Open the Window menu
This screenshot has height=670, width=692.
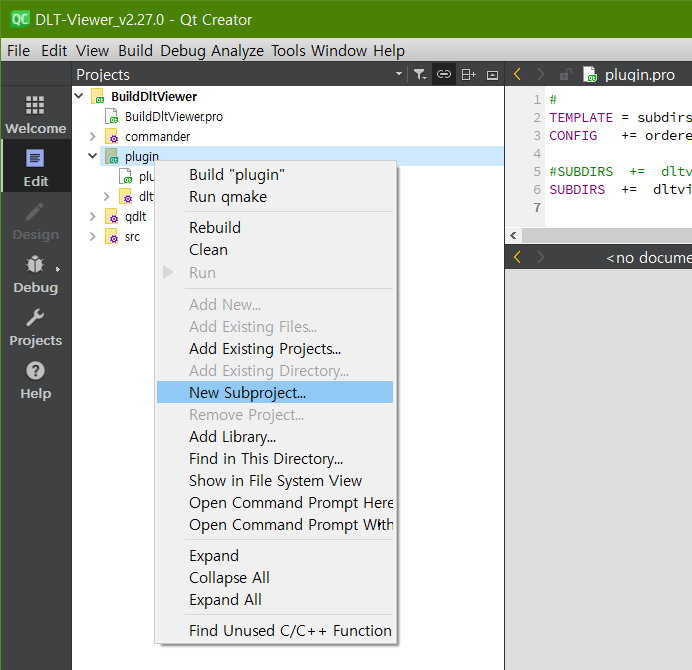pyautogui.click(x=339, y=51)
